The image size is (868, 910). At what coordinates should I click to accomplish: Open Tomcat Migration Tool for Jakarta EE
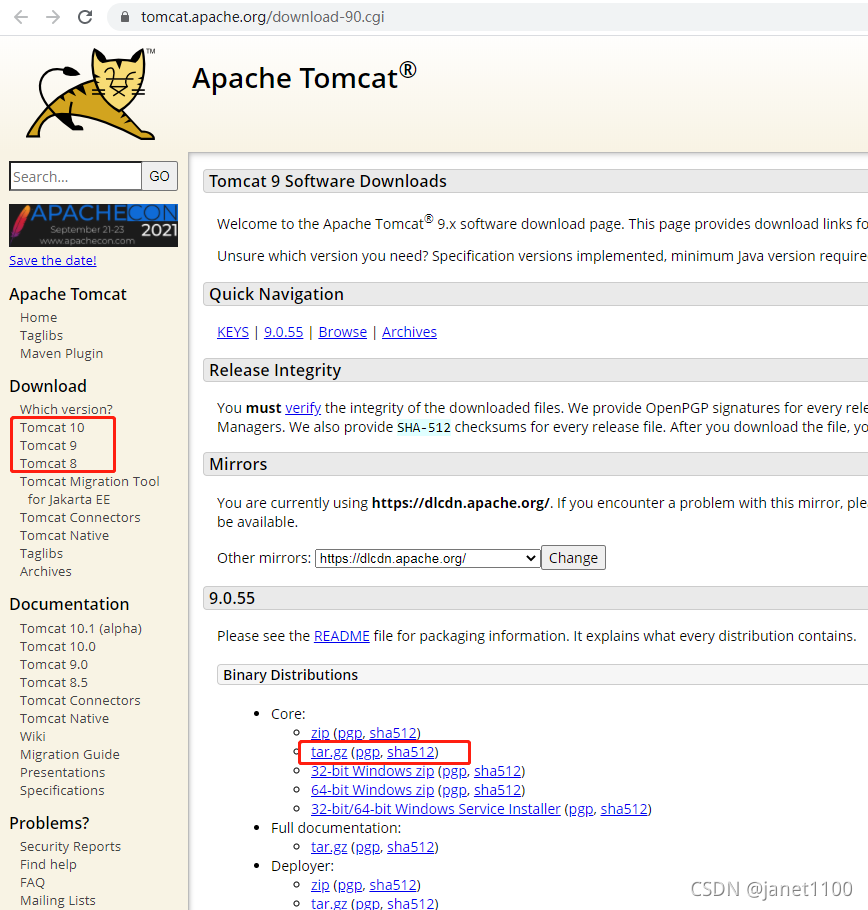pos(89,490)
